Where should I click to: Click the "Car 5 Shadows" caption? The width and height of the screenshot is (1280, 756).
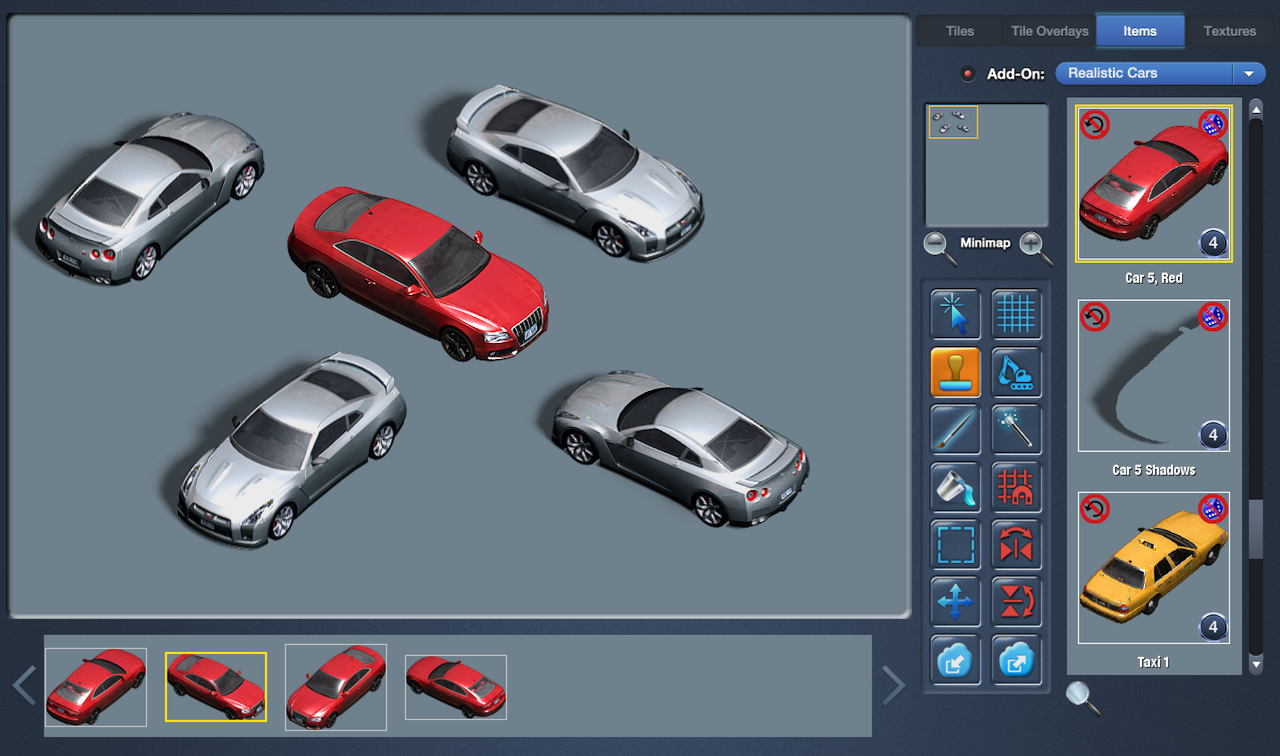[1154, 470]
